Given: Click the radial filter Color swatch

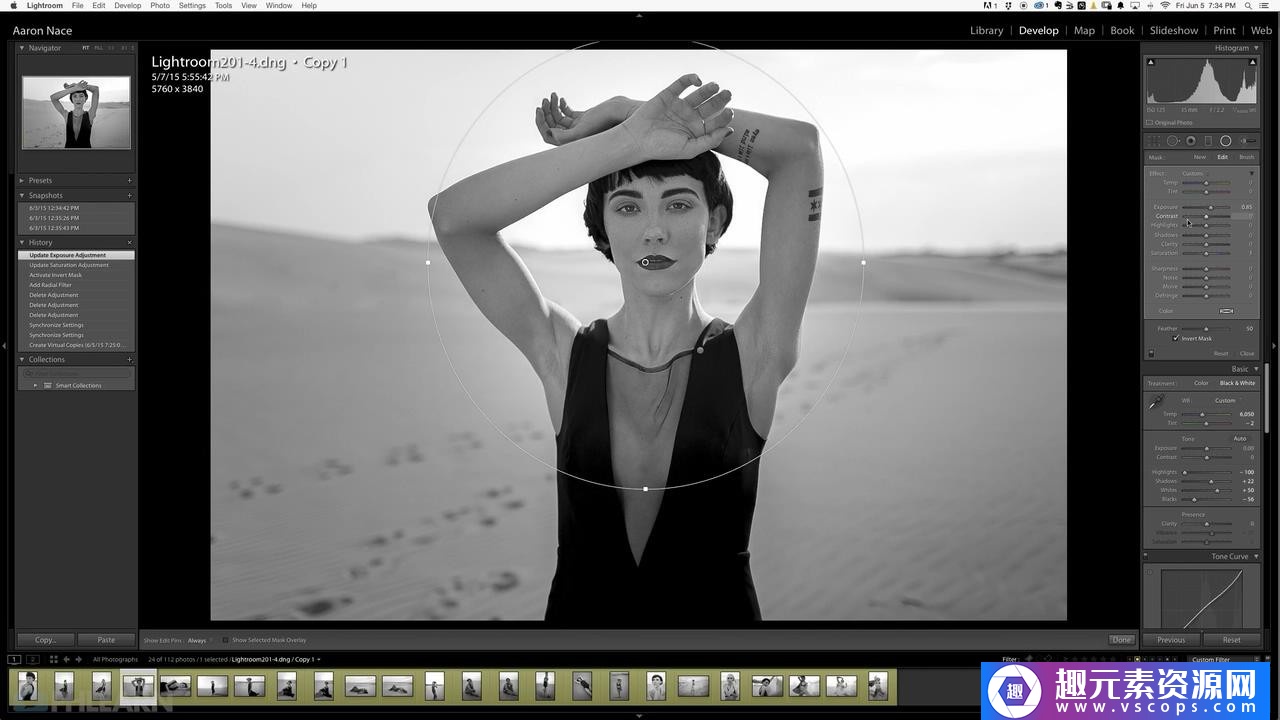Looking at the screenshot, I should coord(1226,311).
